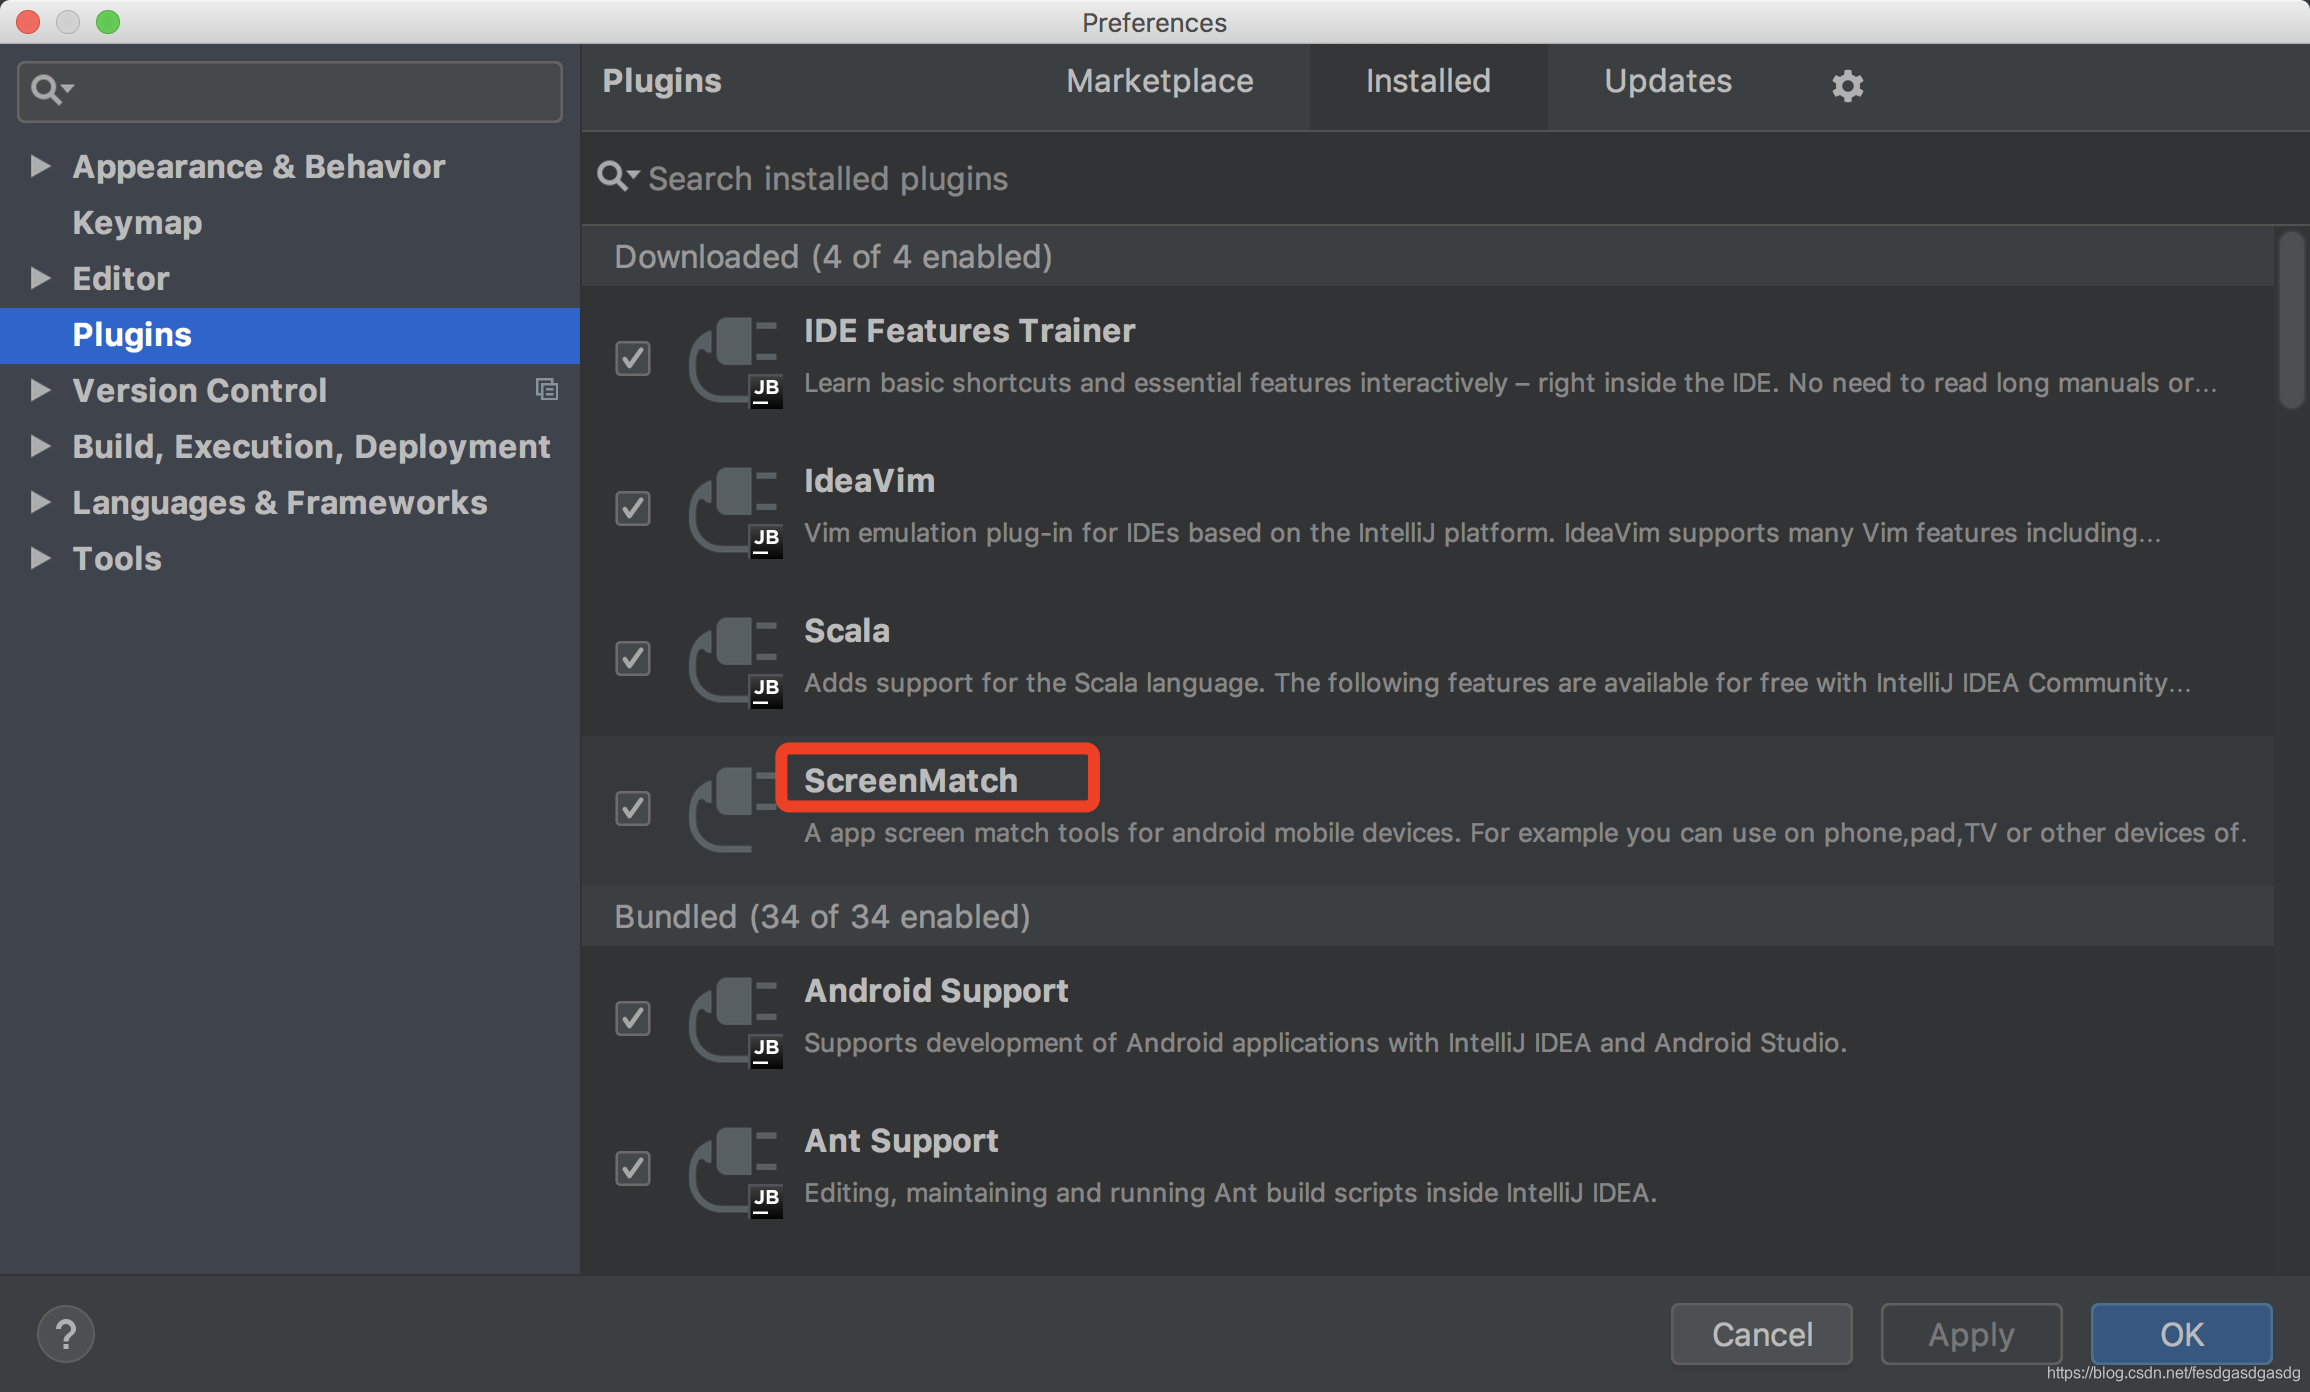Open the installed plugins search options dropdown

tap(618, 177)
